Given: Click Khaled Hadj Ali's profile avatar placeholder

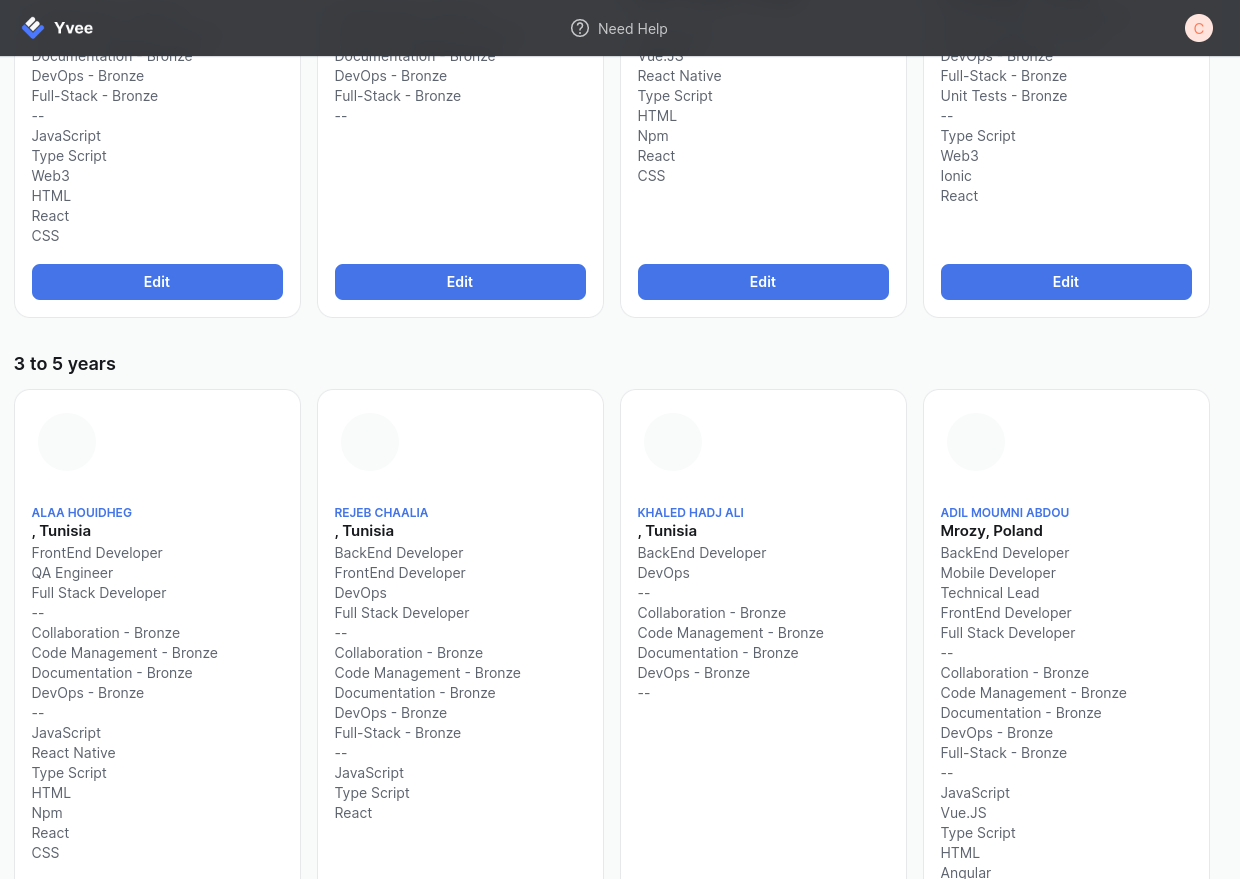Looking at the screenshot, I should click(673, 442).
